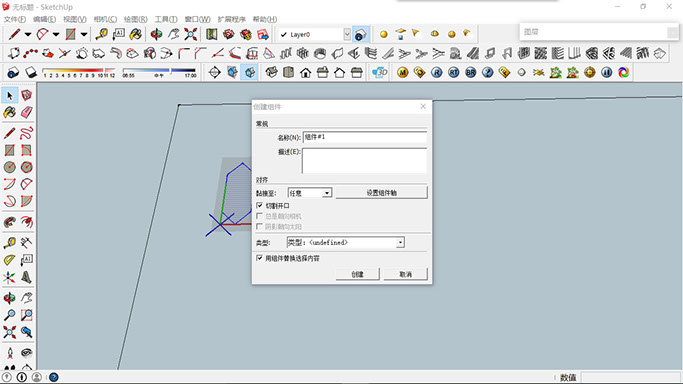Close the Create Component dialog

coord(423,106)
